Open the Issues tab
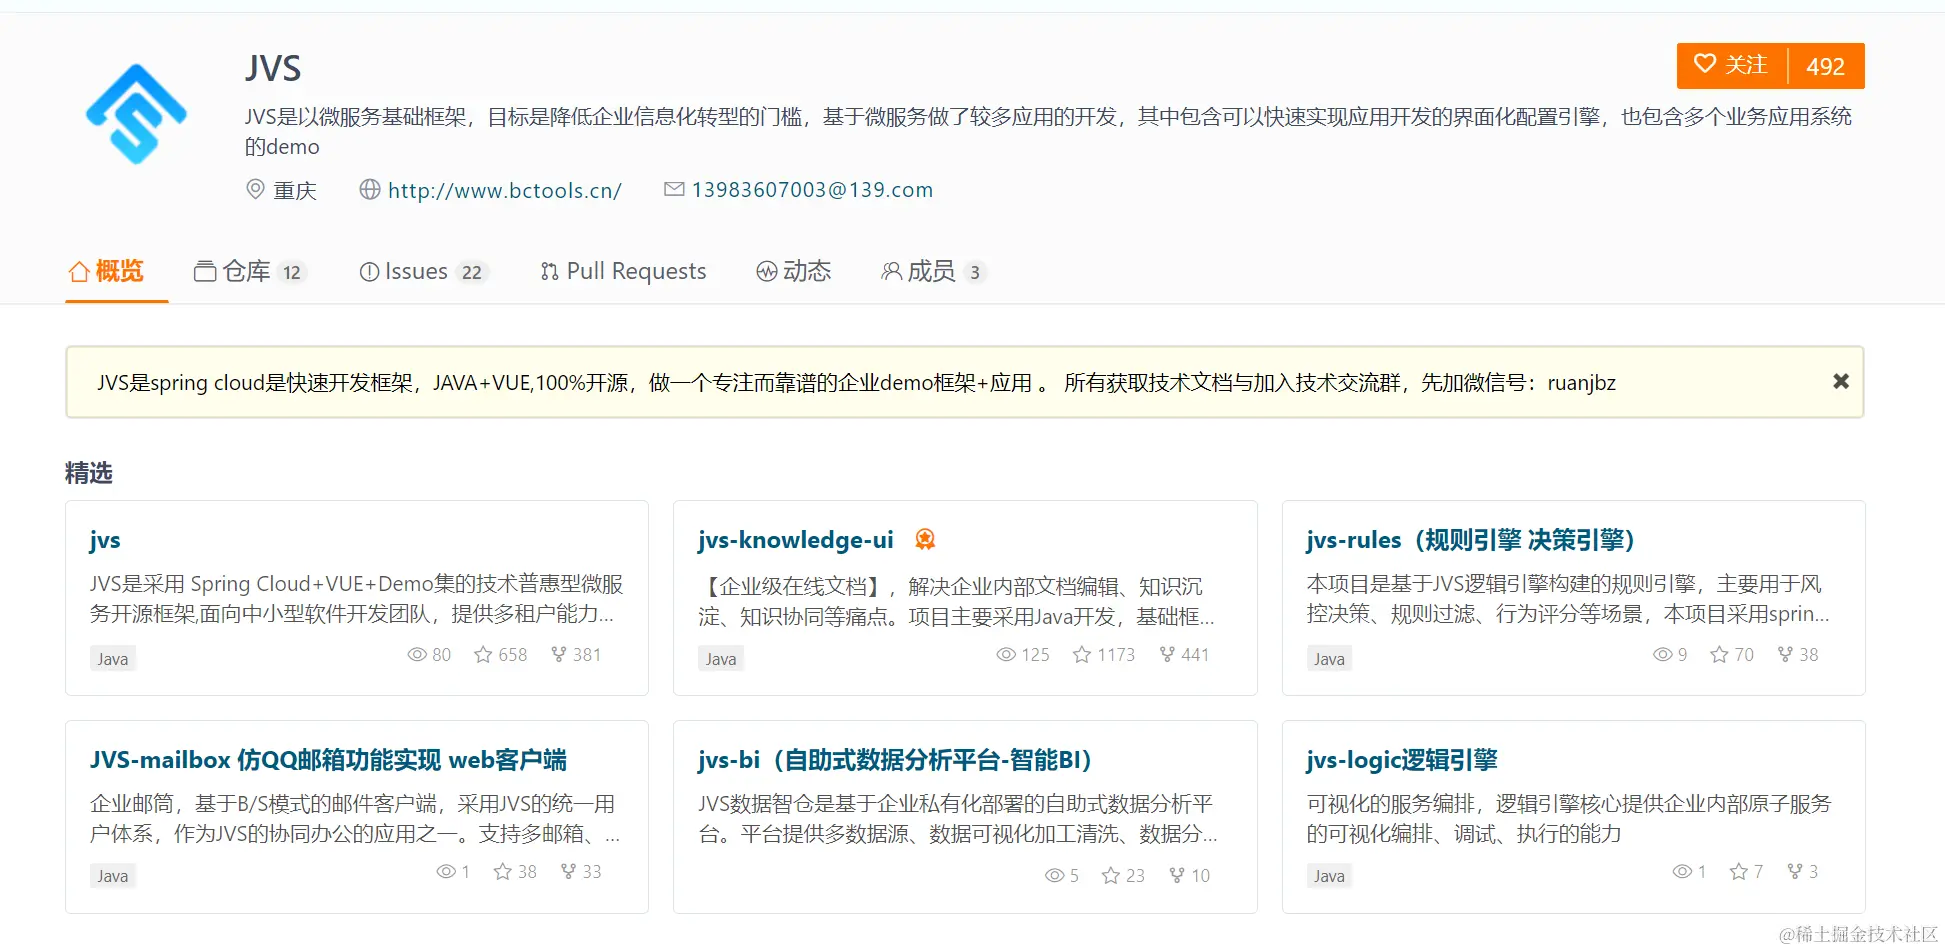The image size is (1945, 951). coord(423,271)
